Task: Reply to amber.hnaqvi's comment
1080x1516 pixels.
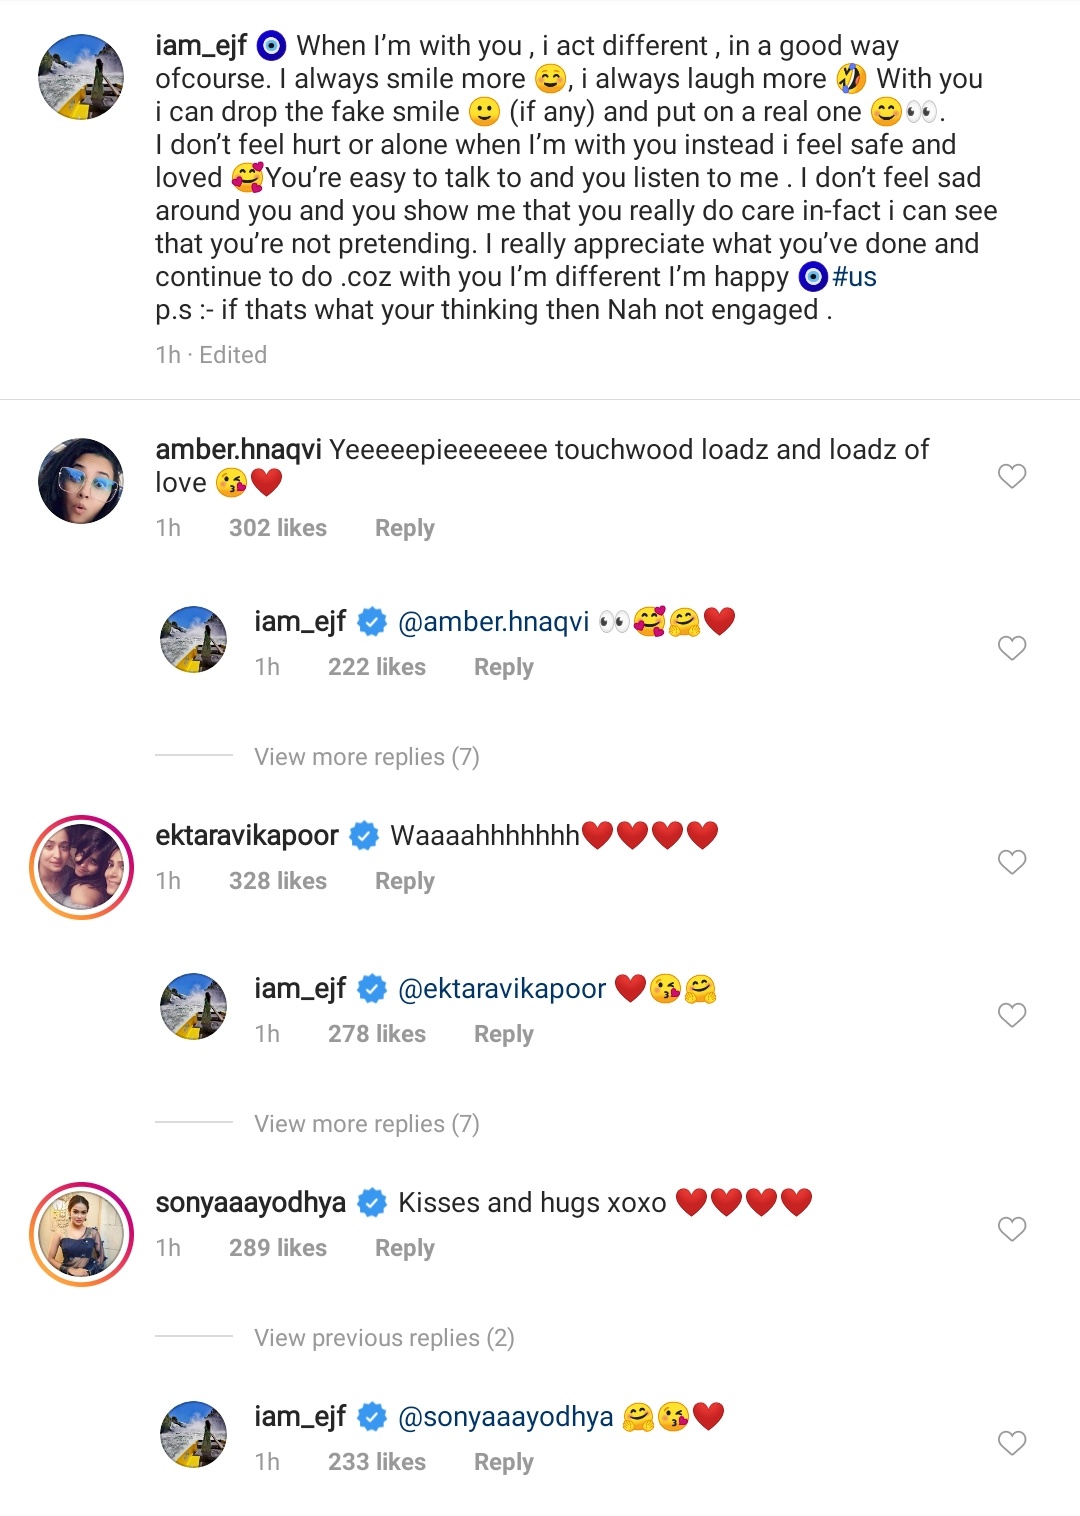Action: (x=404, y=528)
